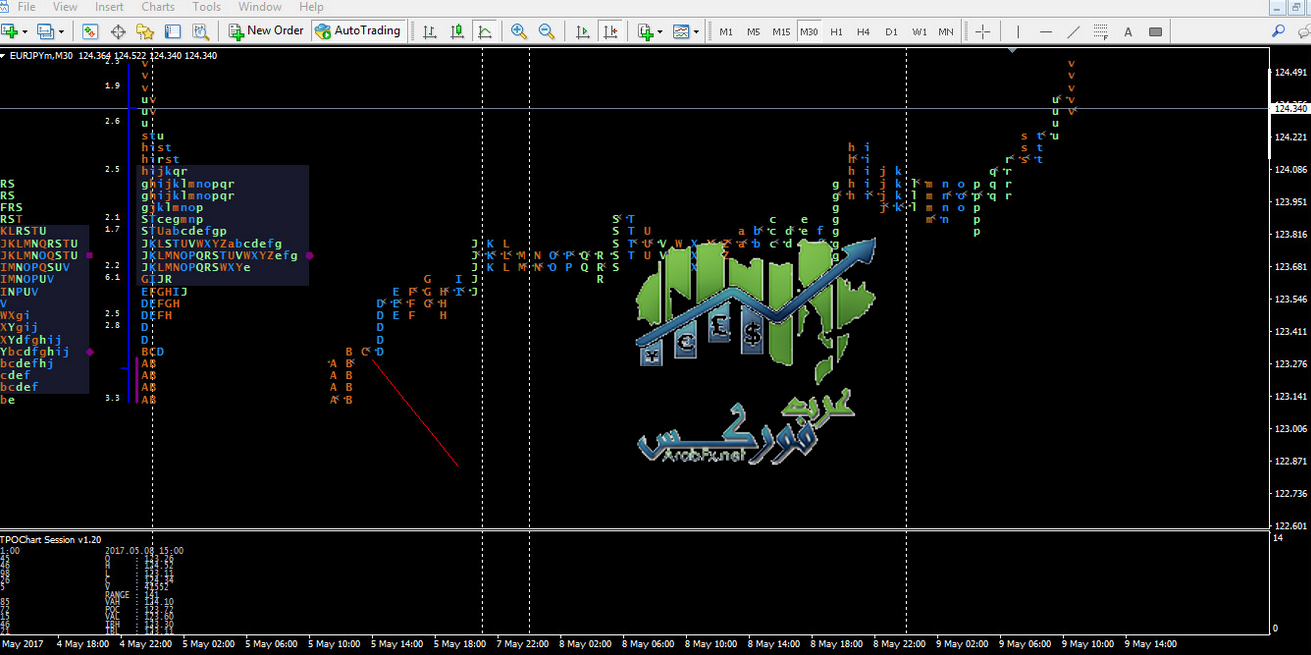Select the Text Label tool
The image size is (1311, 655).
(x=1155, y=31)
